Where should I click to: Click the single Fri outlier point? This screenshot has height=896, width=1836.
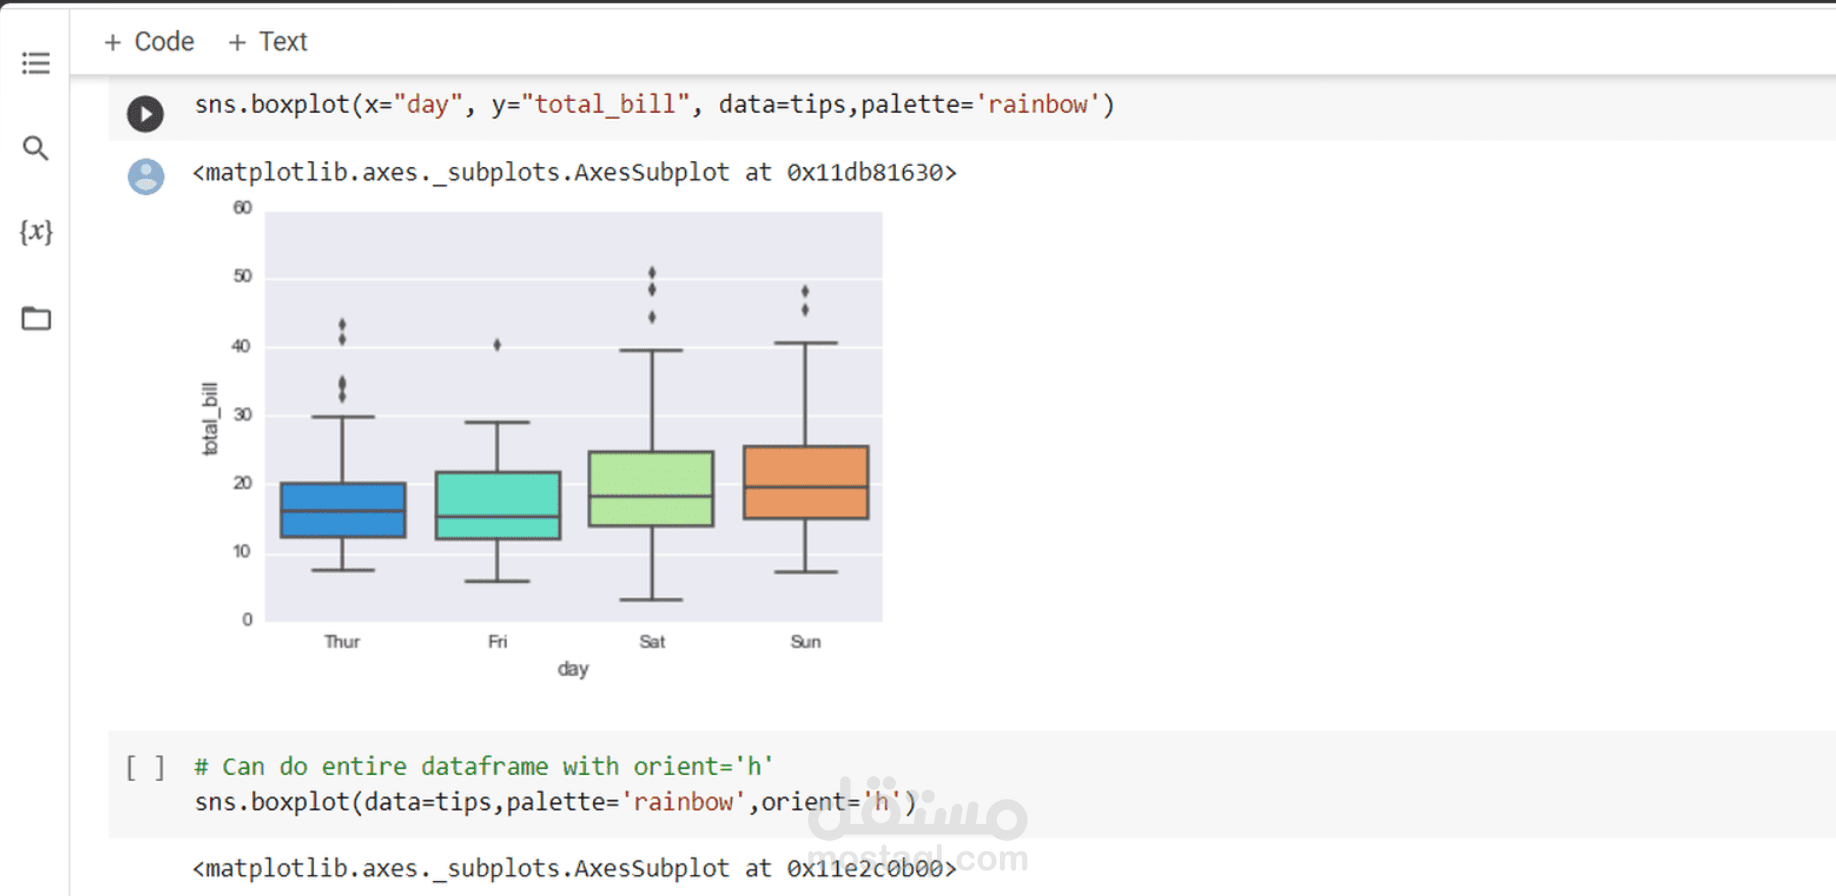click(x=497, y=345)
